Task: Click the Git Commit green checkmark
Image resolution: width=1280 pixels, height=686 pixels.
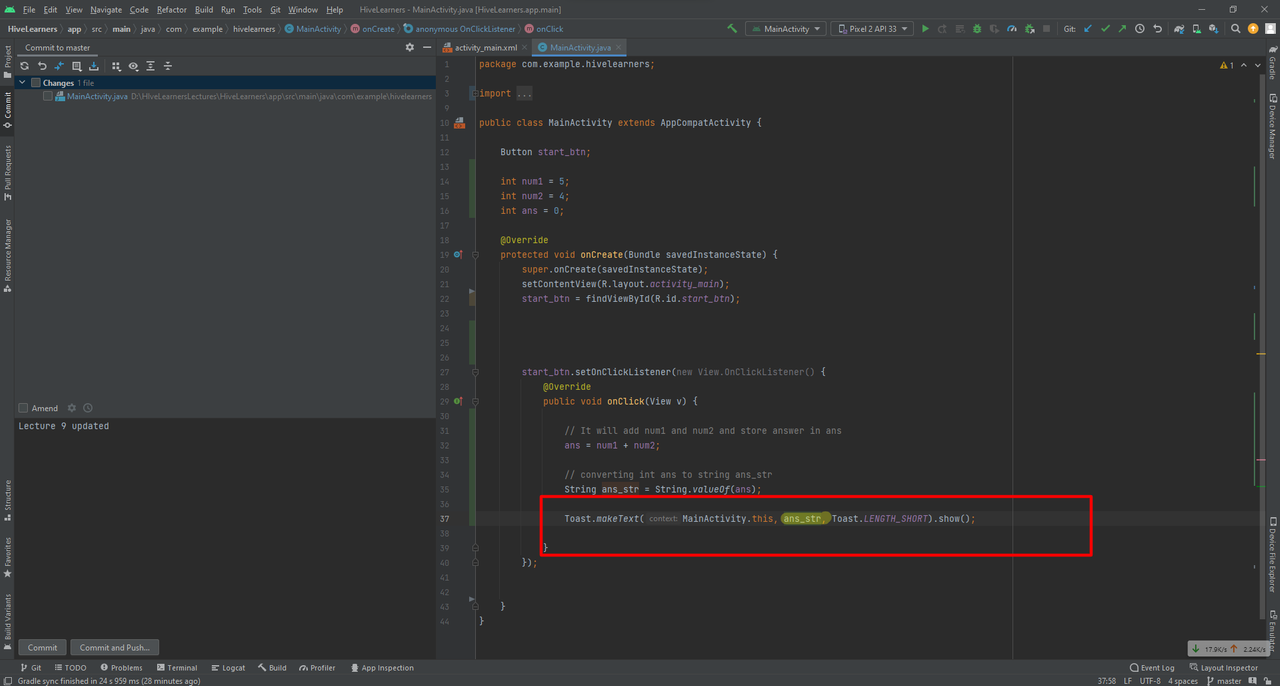Action: pos(1105,29)
